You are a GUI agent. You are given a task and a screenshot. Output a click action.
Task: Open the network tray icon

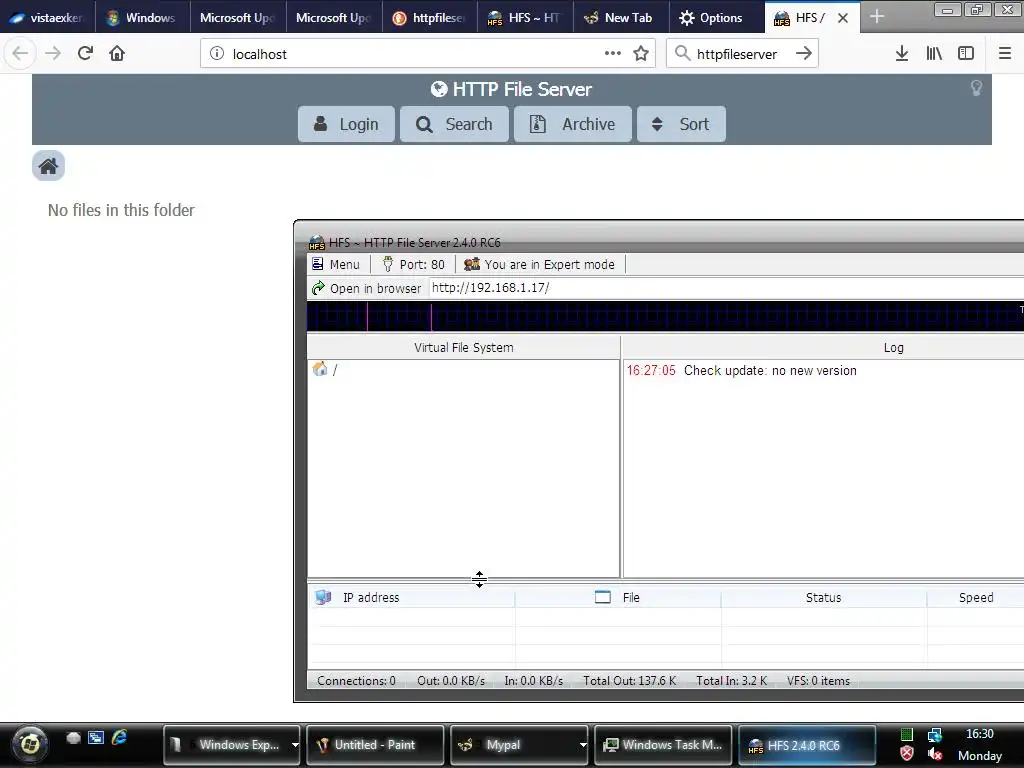[935, 735]
